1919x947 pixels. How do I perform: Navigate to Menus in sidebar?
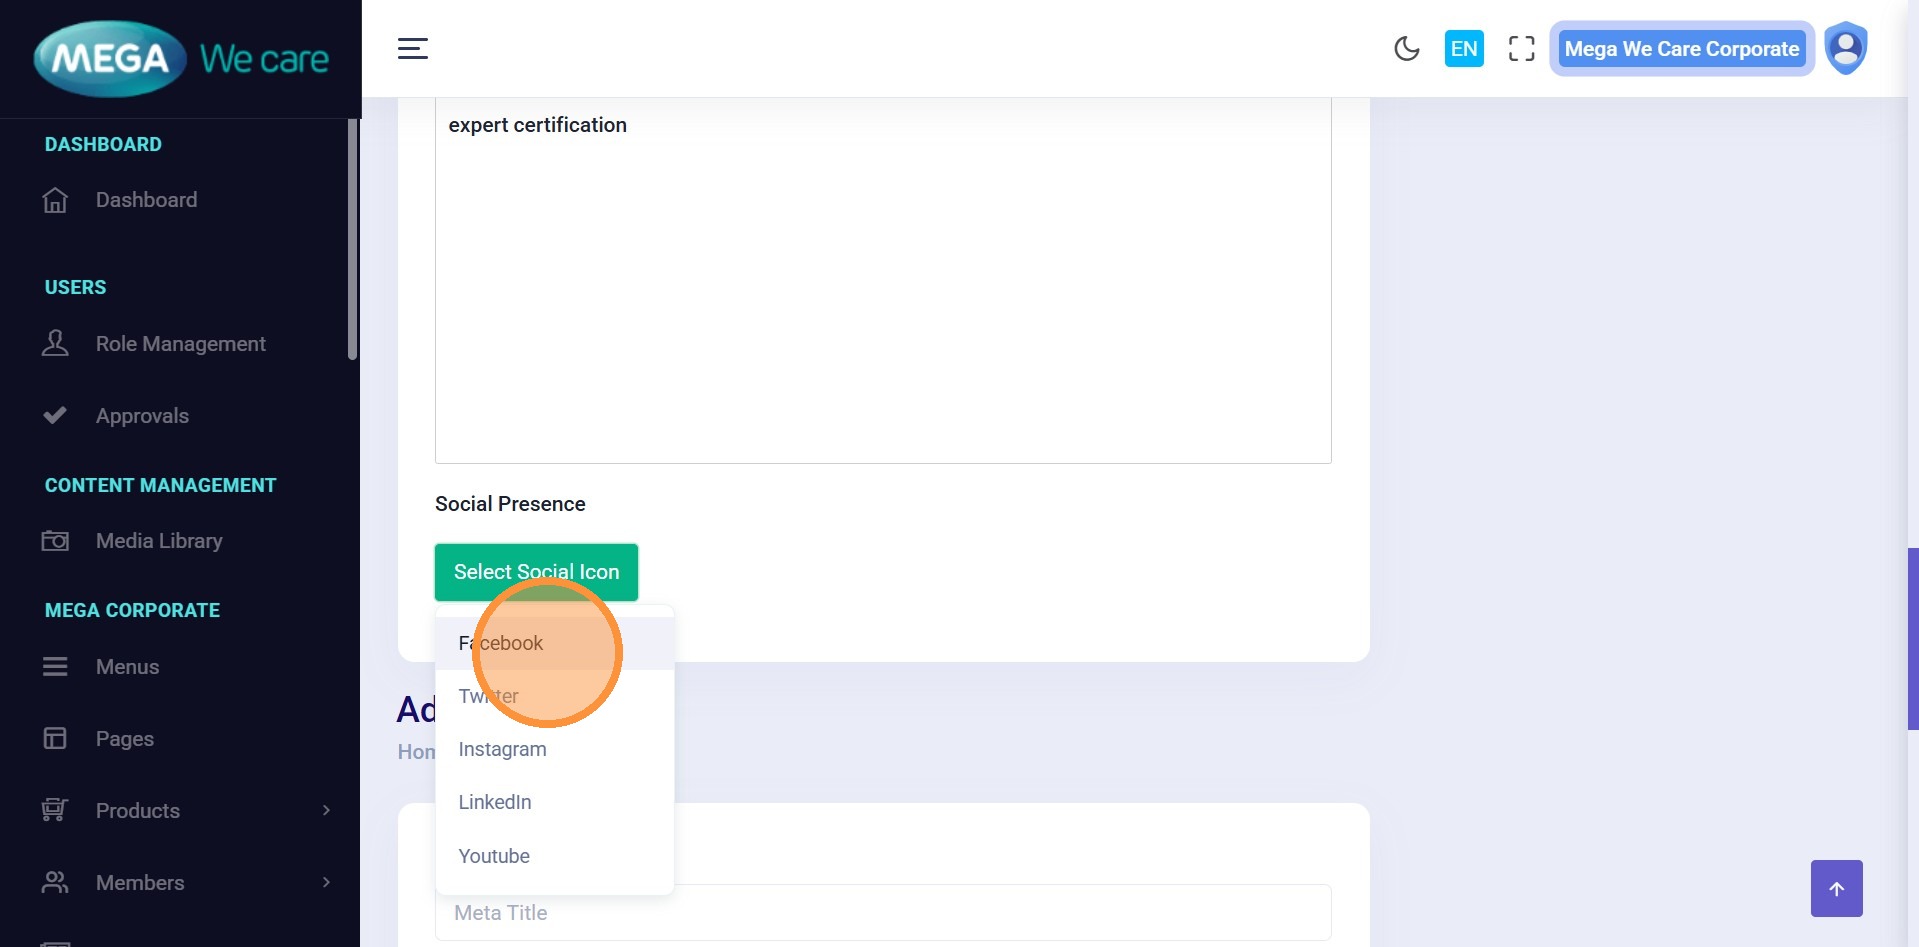(x=127, y=667)
